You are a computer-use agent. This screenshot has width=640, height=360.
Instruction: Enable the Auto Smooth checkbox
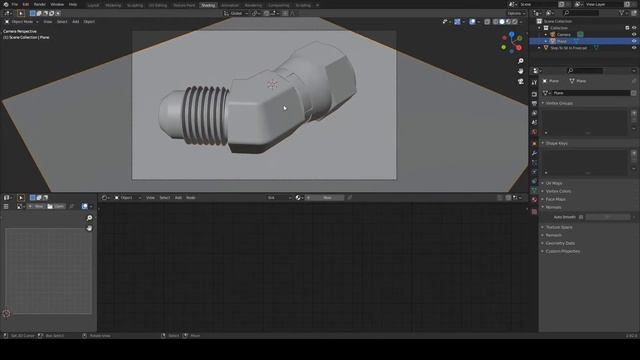pyautogui.click(x=581, y=217)
